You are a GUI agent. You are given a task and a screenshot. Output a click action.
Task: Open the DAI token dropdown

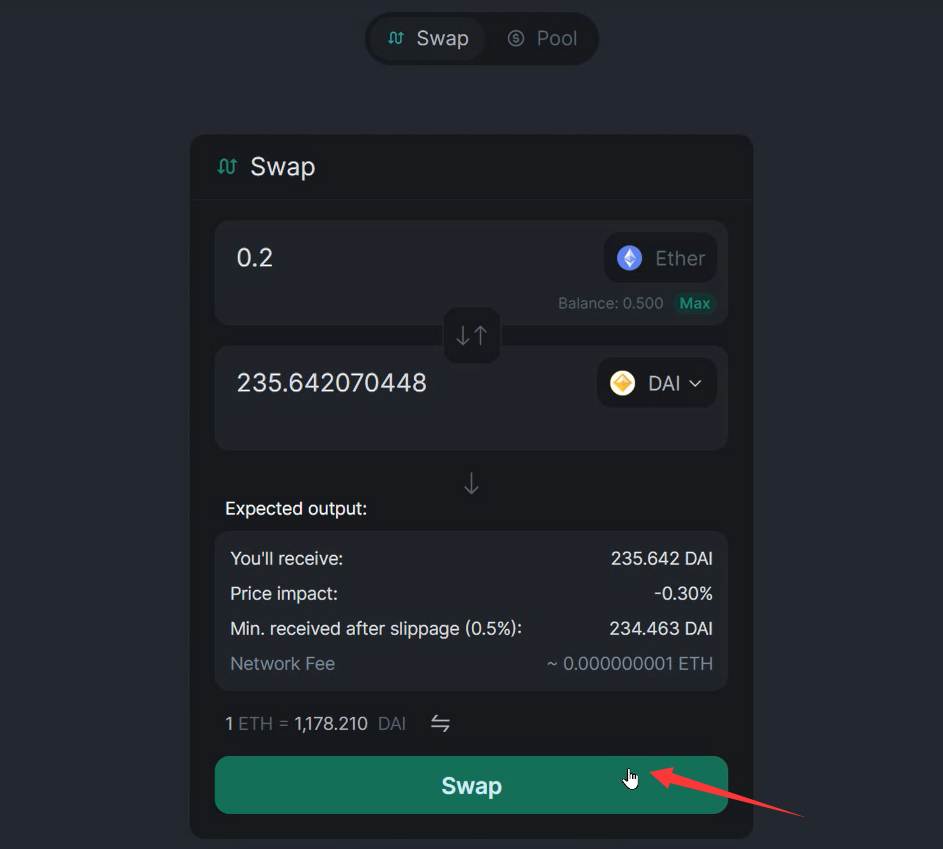[656, 382]
